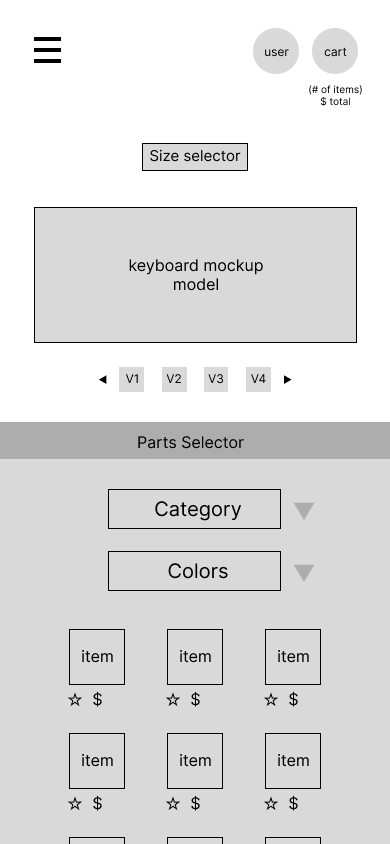
Task: Toggle star under top-row middle item
Action: 173,700
